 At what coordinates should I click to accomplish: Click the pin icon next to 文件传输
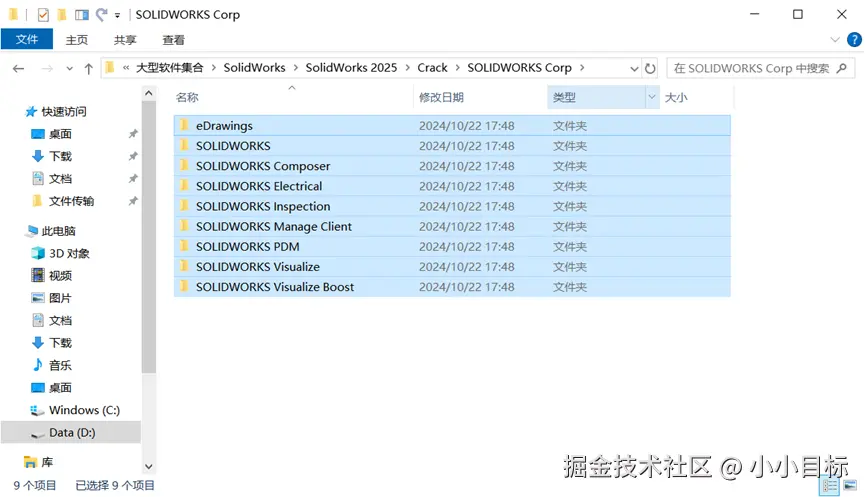[133, 201]
